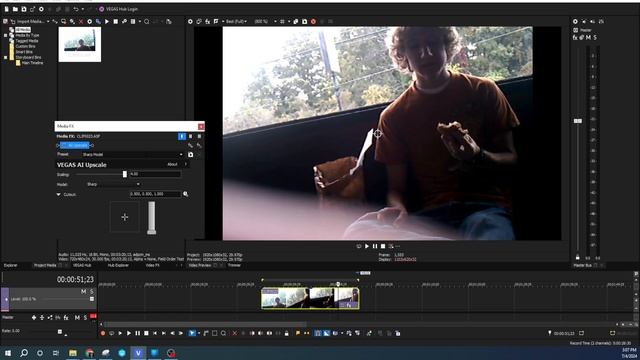The width and height of the screenshot is (640, 360).
Task: Open preview properties gear above video preview
Action: 190,21
